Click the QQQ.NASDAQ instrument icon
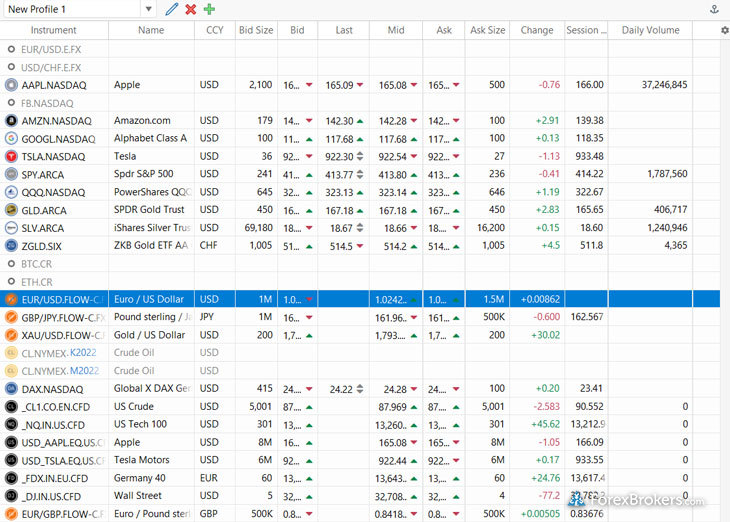Image resolution: width=730 pixels, height=522 pixels. (x=11, y=192)
